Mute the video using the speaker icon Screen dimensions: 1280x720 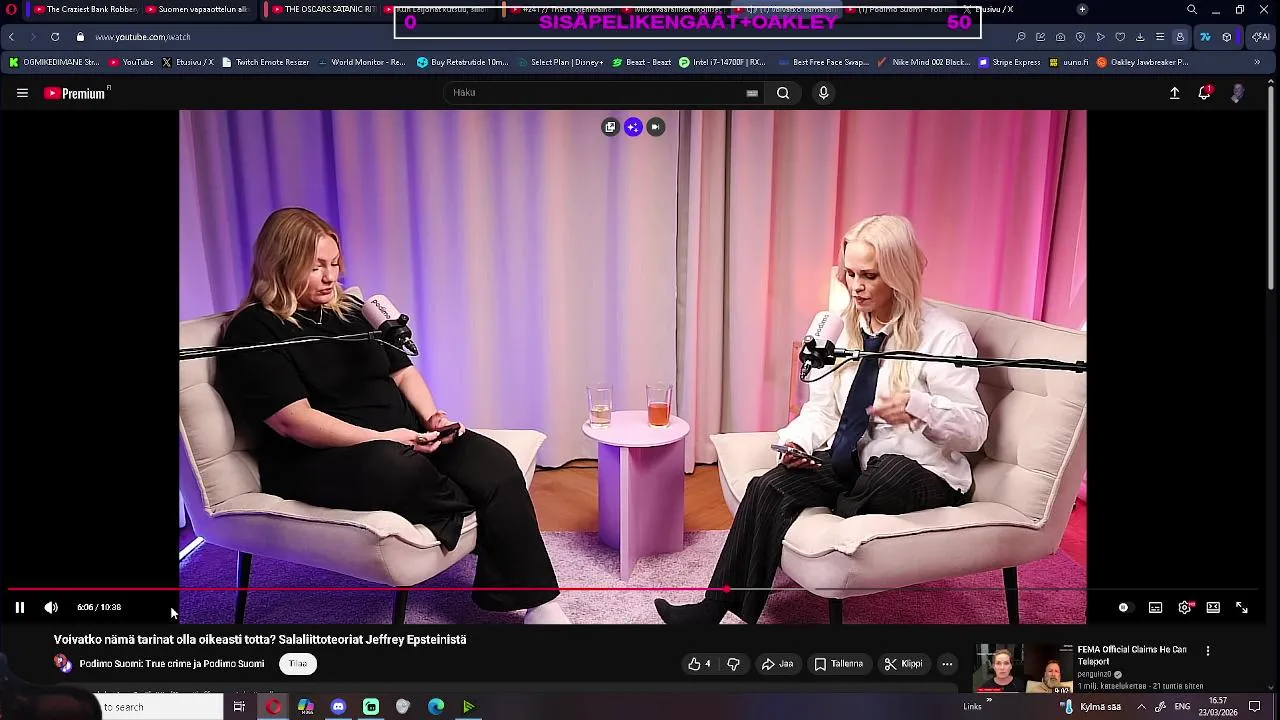pyautogui.click(x=51, y=607)
